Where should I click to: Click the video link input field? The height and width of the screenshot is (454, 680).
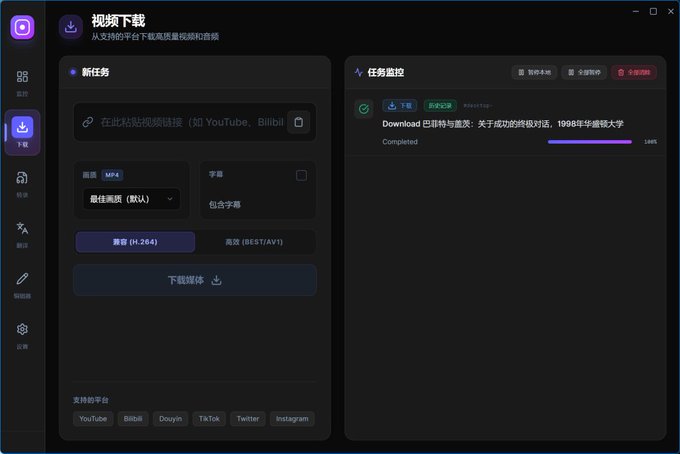pos(184,122)
